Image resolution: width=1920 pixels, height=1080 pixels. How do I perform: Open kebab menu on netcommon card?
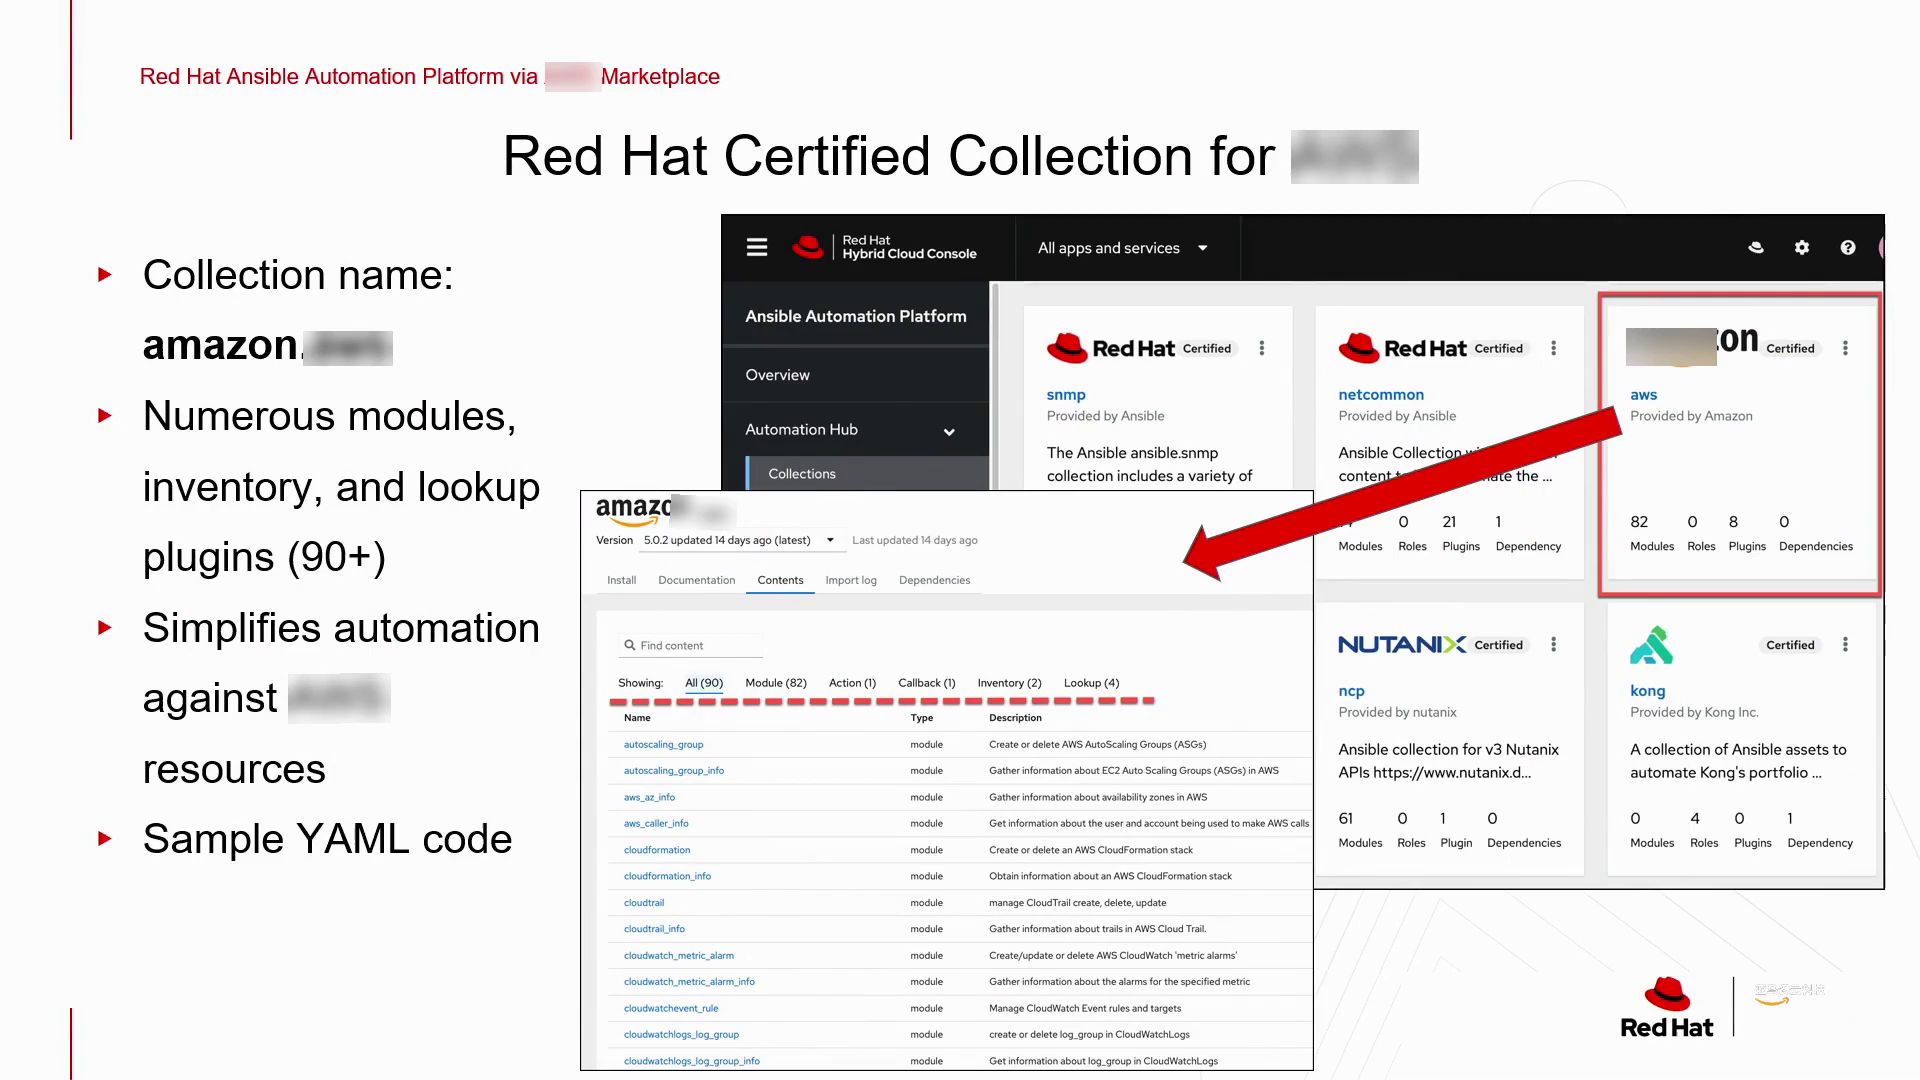(1553, 348)
